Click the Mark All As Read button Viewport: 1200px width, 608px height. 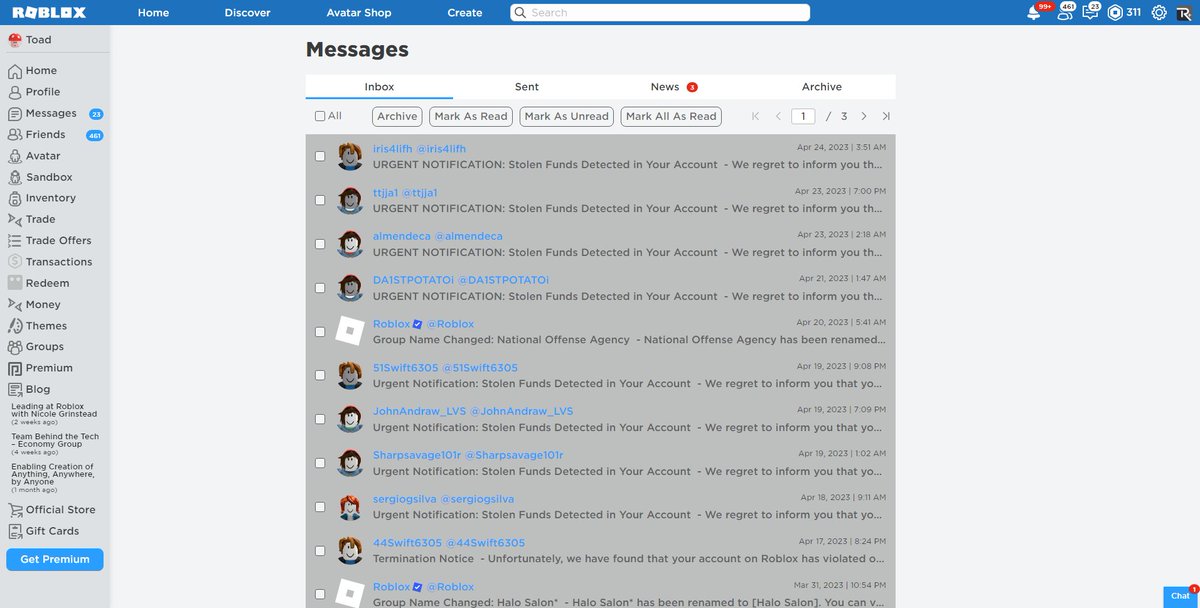click(x=671, y=116)
